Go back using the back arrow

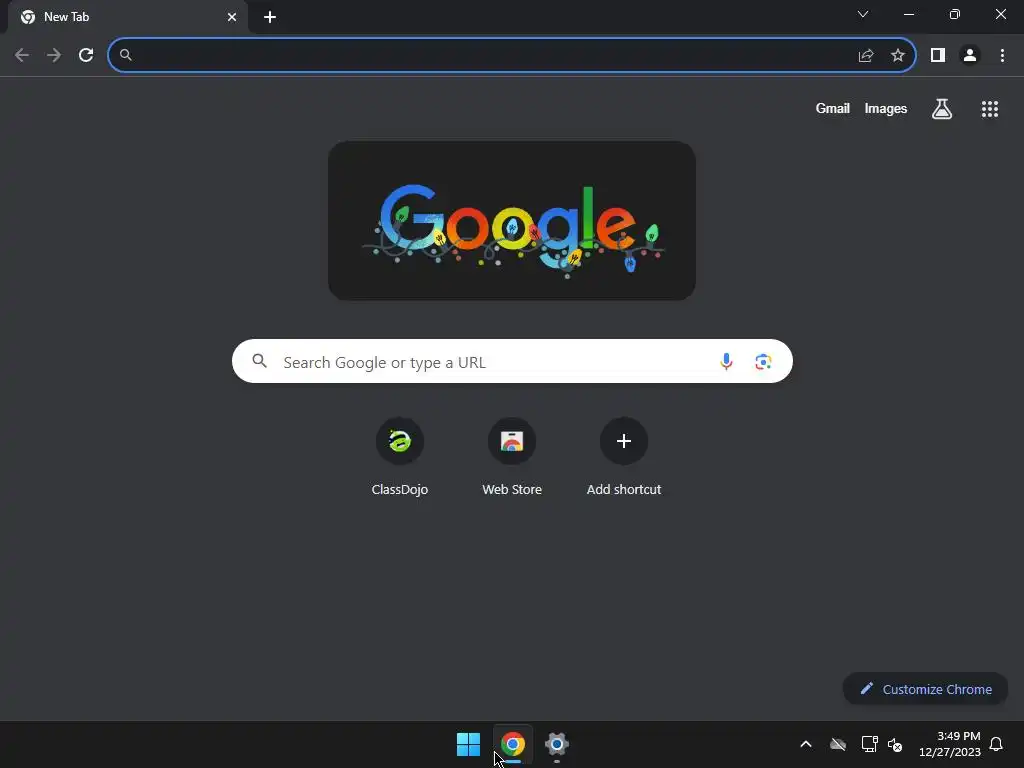click(x=22, y=56)
